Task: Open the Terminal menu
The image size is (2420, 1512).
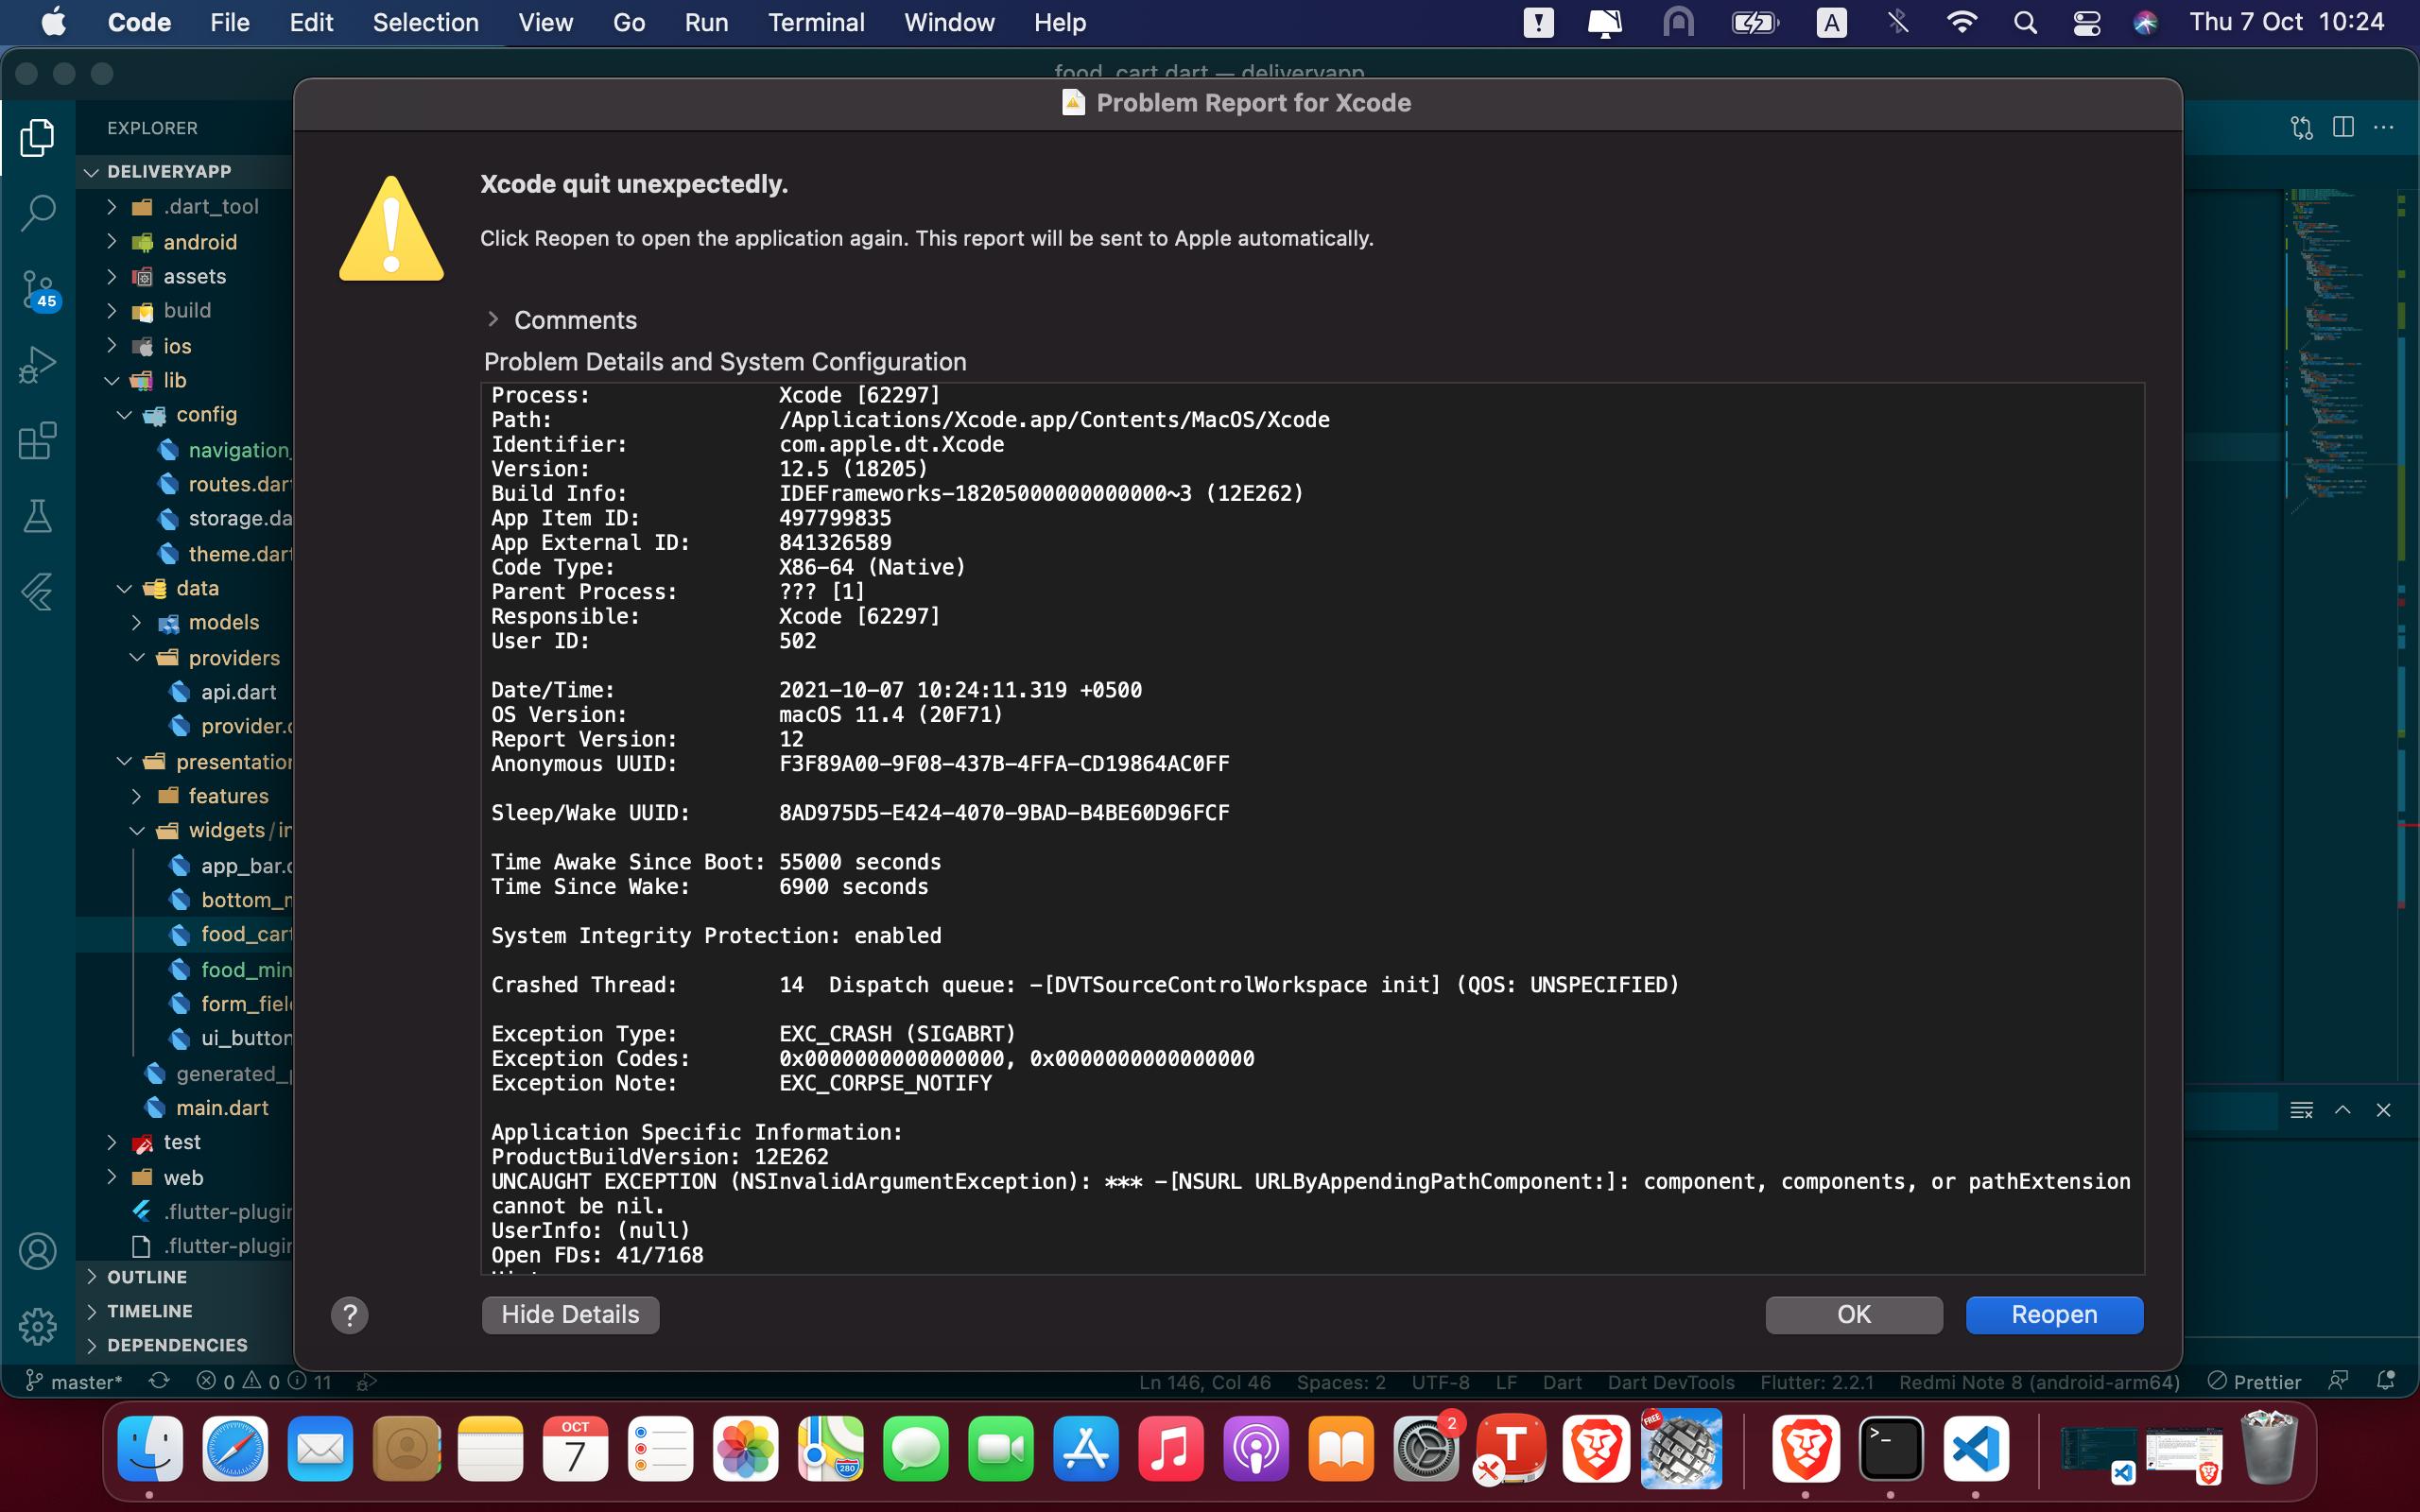Action: 816,22
